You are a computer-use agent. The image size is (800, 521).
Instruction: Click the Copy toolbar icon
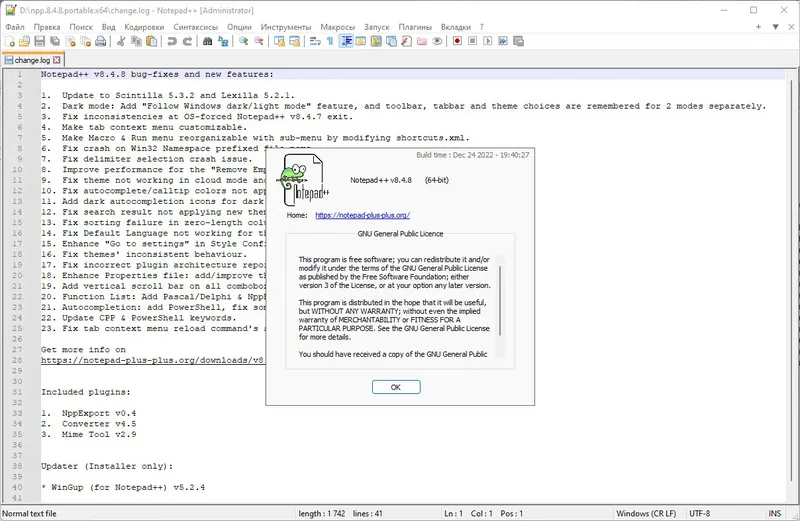point(136,41)
